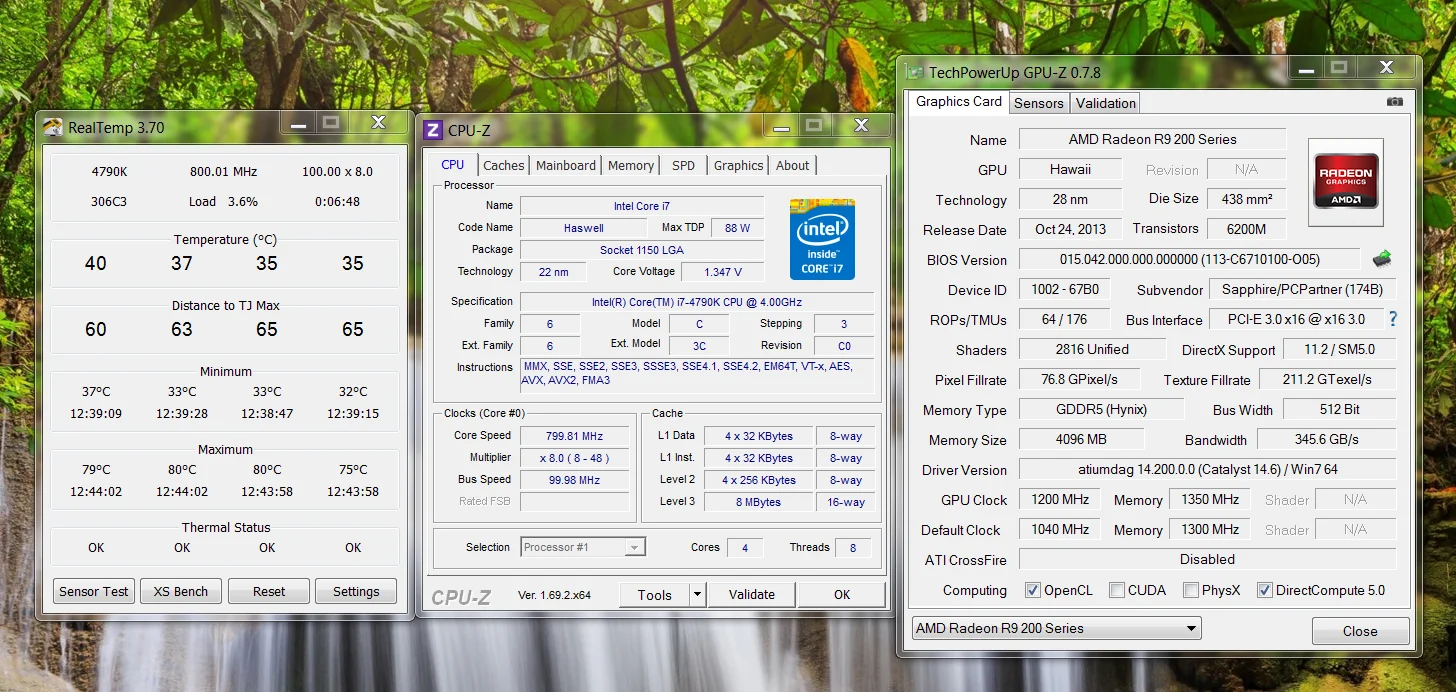Click the Package value Socket 1150 LGA

tap(642, 250)
